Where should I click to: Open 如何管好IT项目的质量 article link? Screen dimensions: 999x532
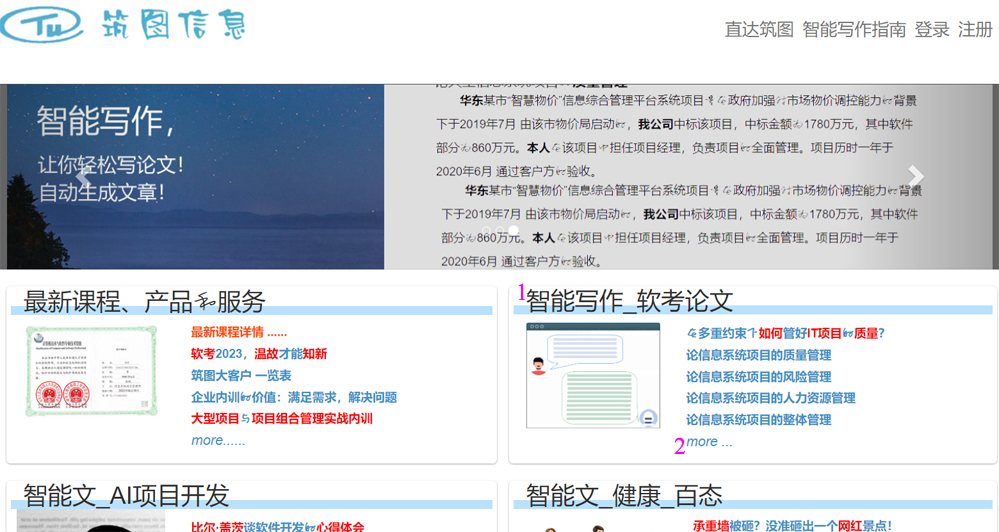786,333
